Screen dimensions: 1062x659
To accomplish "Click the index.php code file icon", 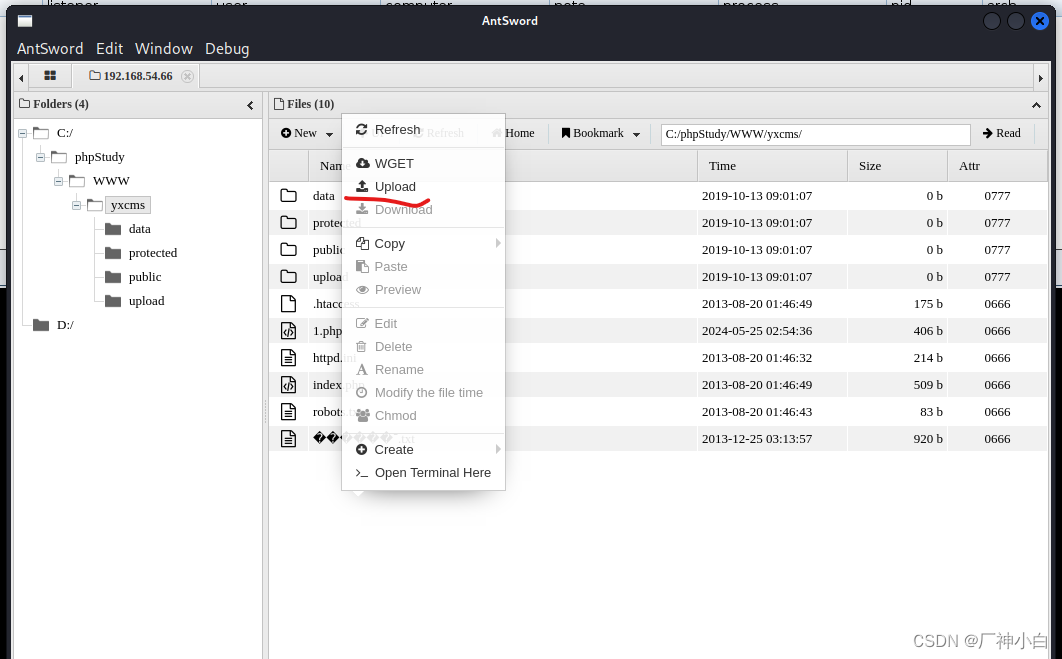I will (289, 385).
